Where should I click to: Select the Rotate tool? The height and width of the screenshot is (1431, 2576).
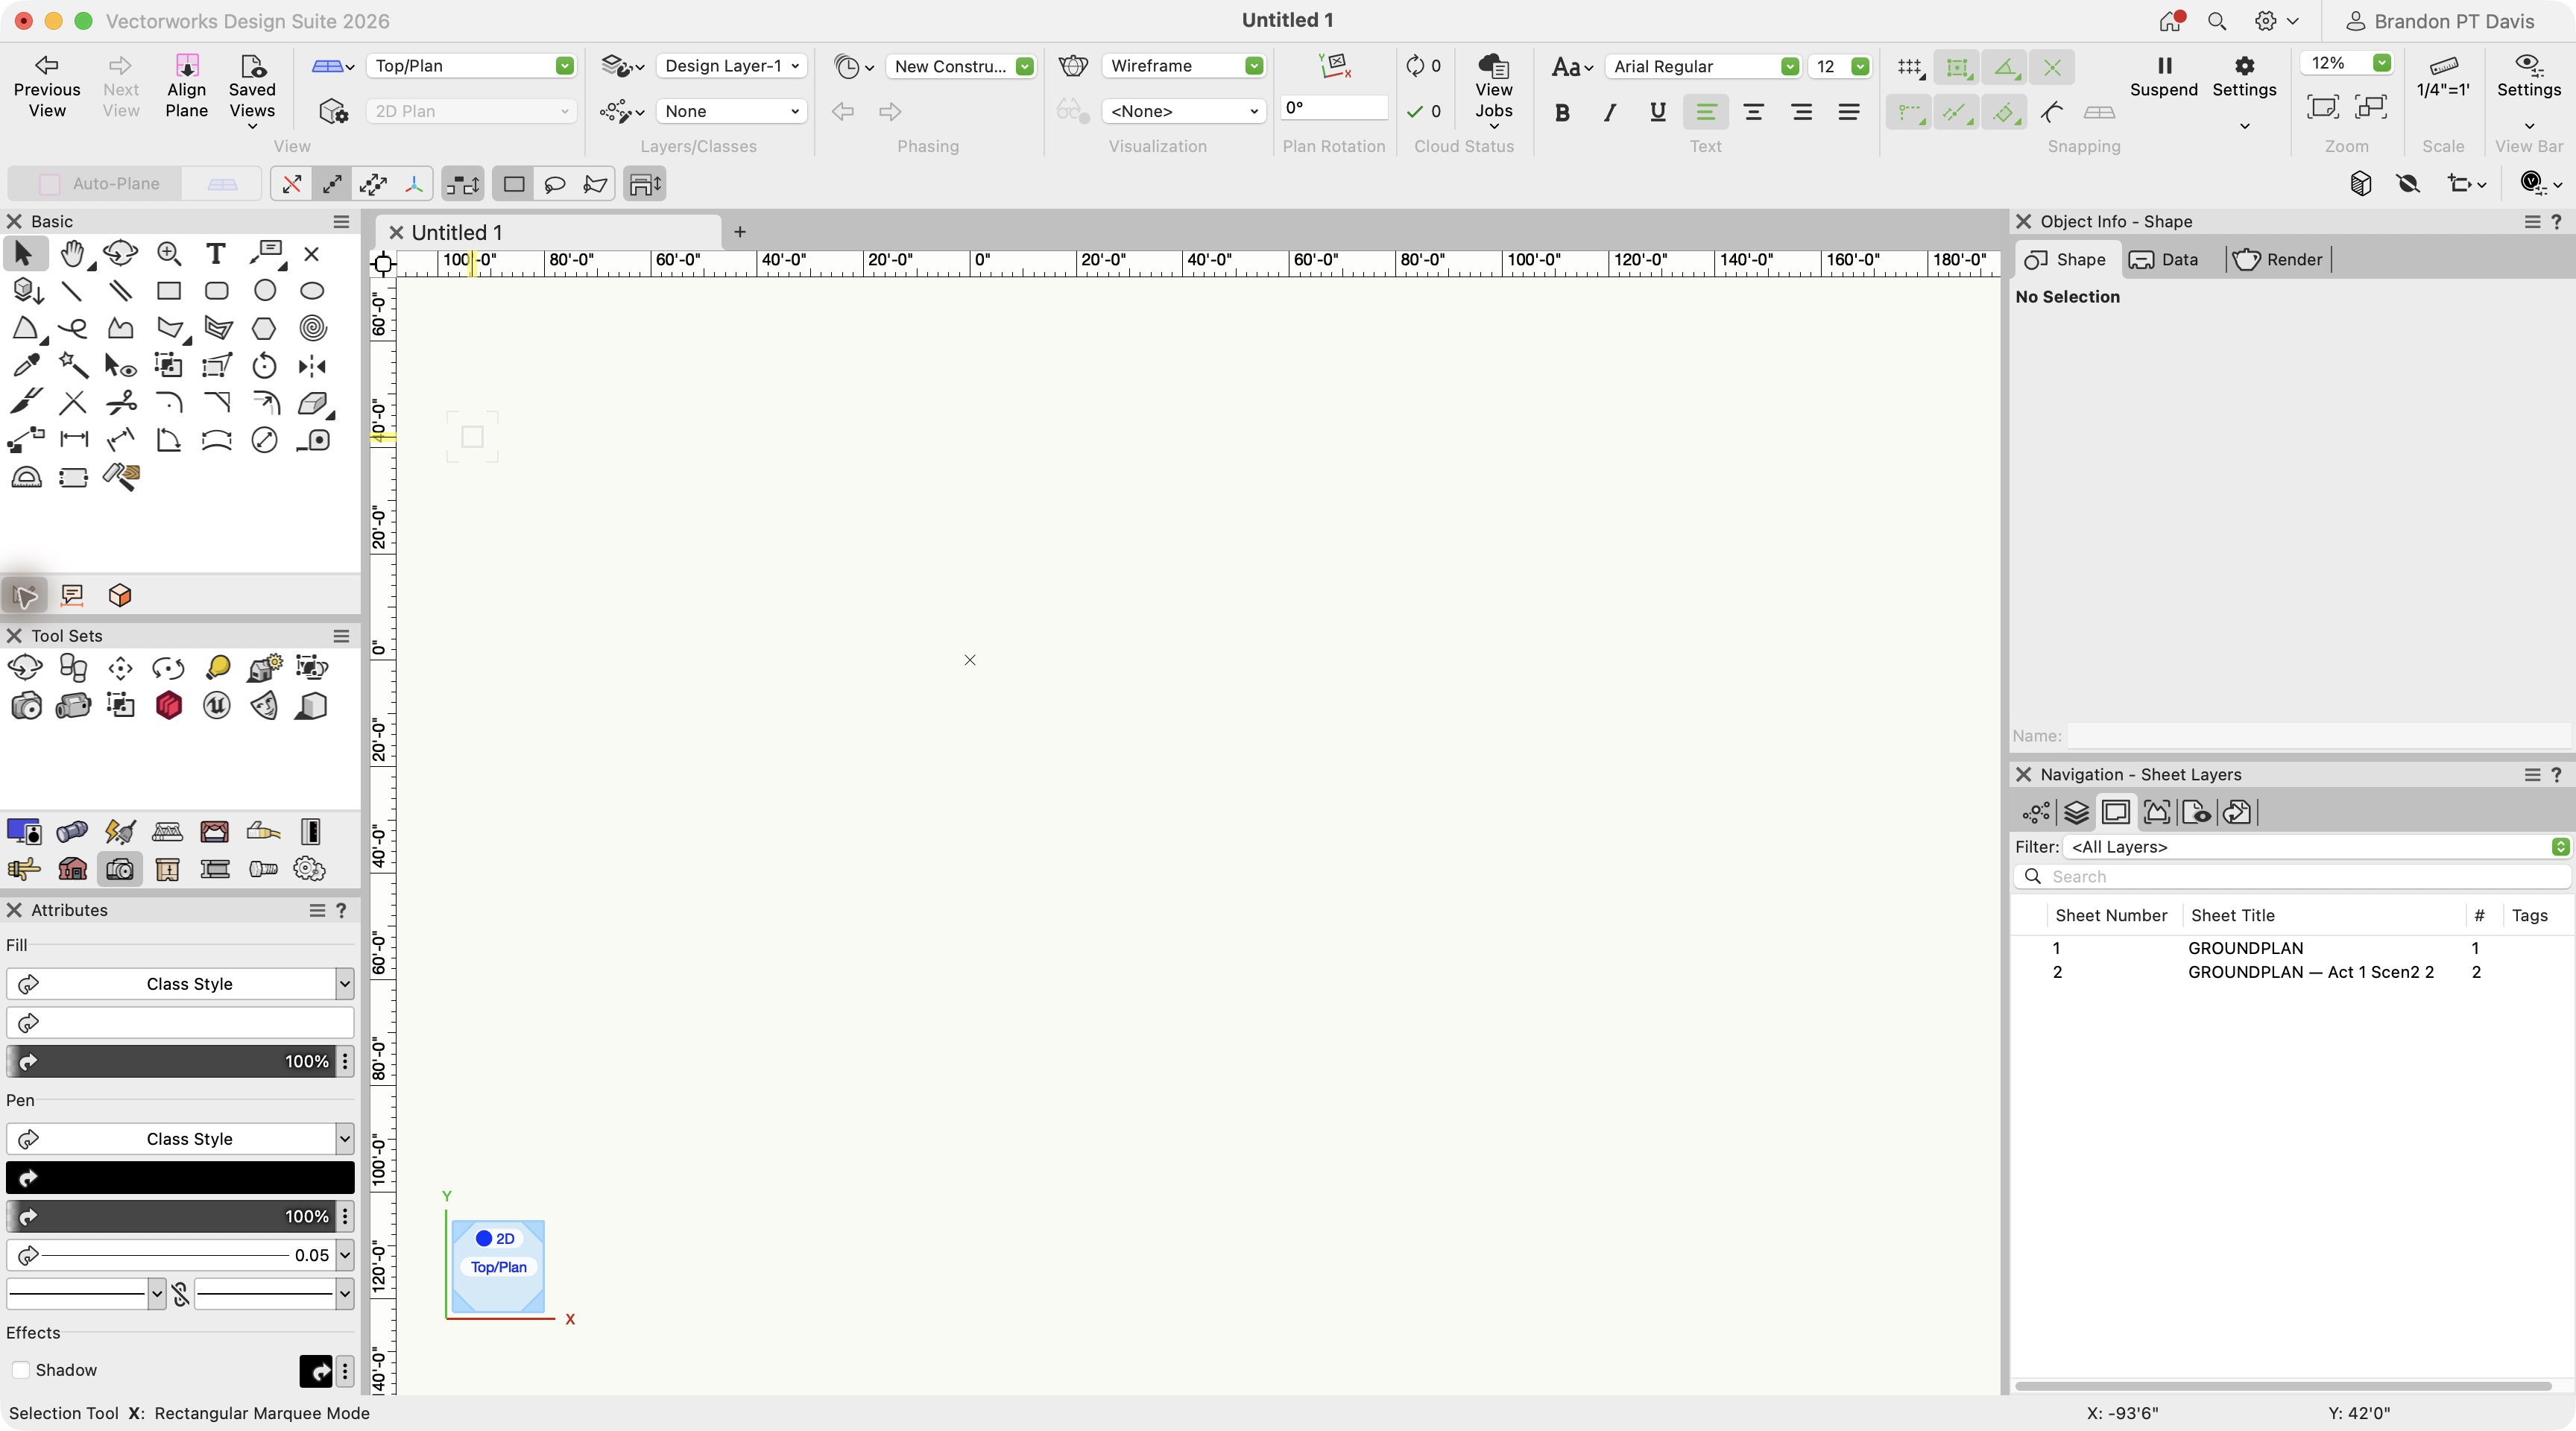pos(264,365)
